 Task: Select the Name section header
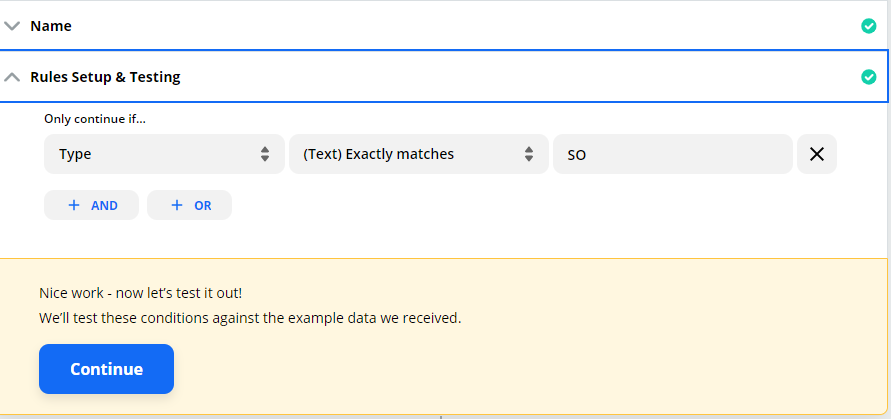click(x=443, y=26)
